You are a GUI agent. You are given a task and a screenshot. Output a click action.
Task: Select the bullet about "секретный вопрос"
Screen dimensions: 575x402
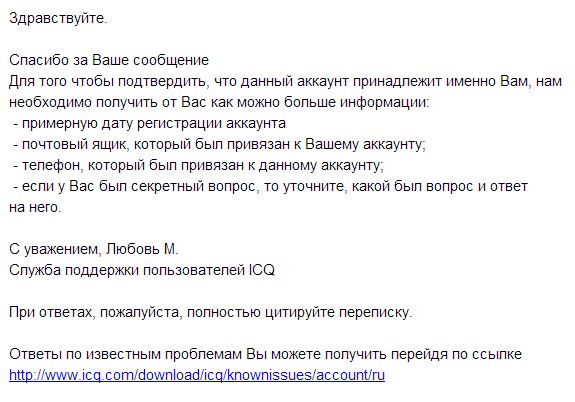[271, 186]
